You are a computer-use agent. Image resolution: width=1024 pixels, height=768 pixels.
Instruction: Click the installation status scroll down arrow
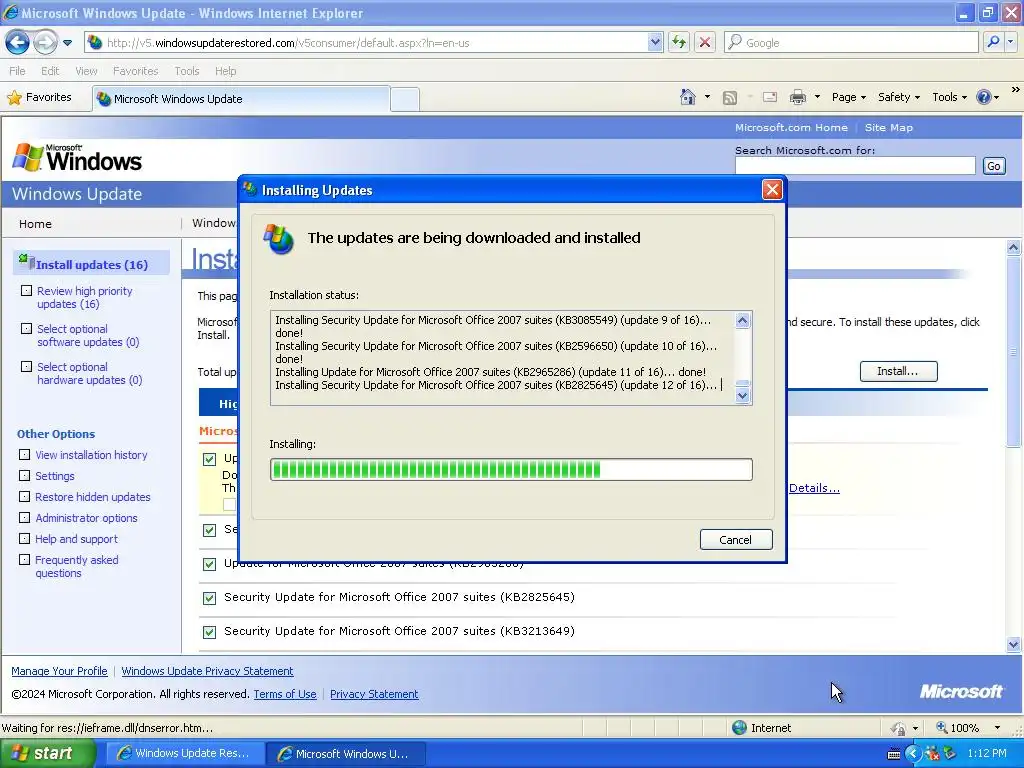click(x=743, y=395)
